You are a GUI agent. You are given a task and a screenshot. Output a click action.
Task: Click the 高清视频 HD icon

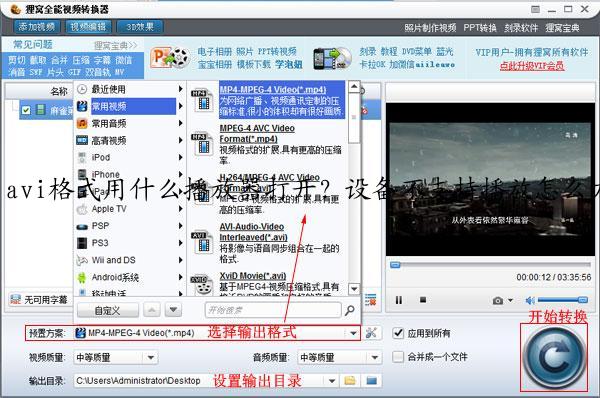[82, 140]
